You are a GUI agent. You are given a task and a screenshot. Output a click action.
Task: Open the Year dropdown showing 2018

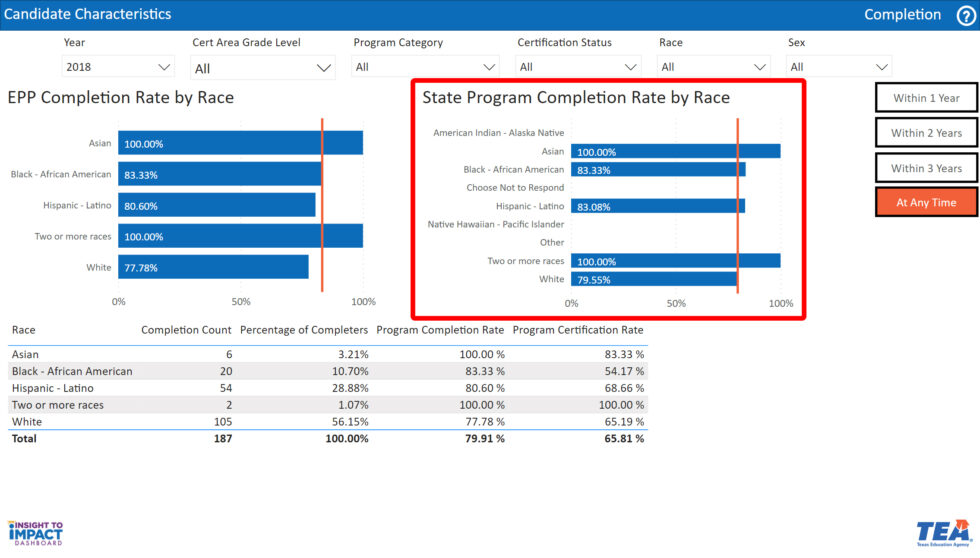pyautogui.click(x=118, y=67)
